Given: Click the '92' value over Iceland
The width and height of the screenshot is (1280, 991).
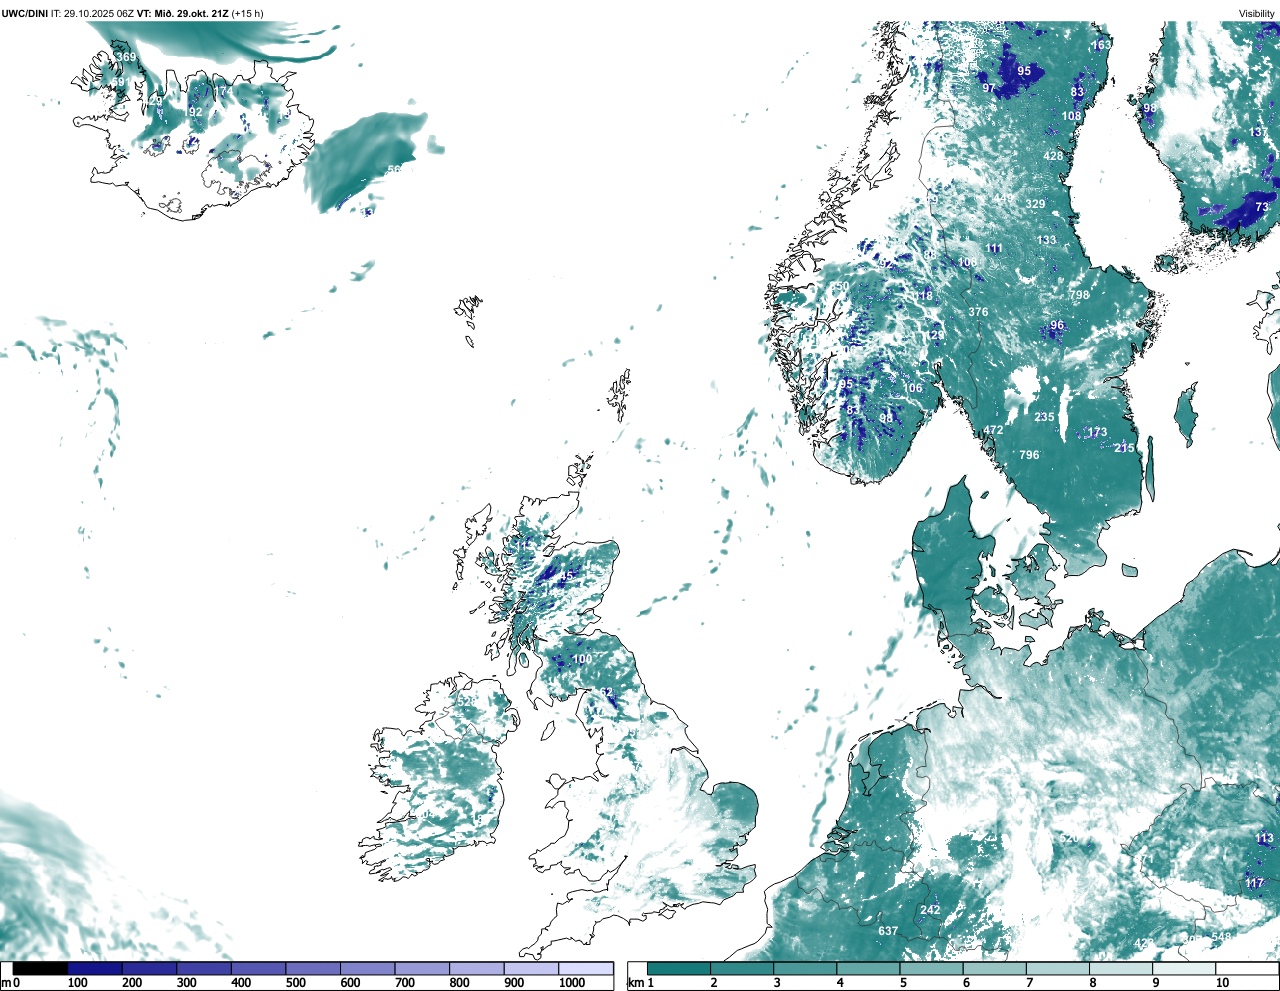Looking at the screenshot, I should tap(196, 112).
